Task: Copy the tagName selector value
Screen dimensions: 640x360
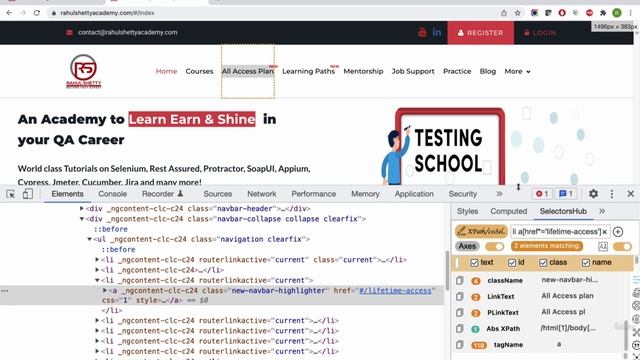Action: [460, 344]
